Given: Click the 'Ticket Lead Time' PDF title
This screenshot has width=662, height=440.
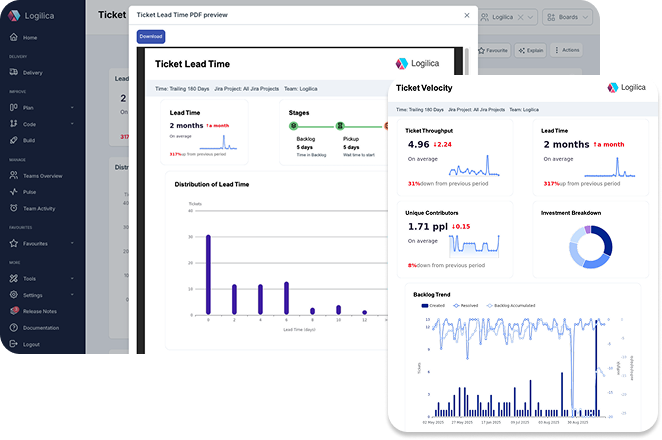Looking at the screenshot, I should click(192, 64).
